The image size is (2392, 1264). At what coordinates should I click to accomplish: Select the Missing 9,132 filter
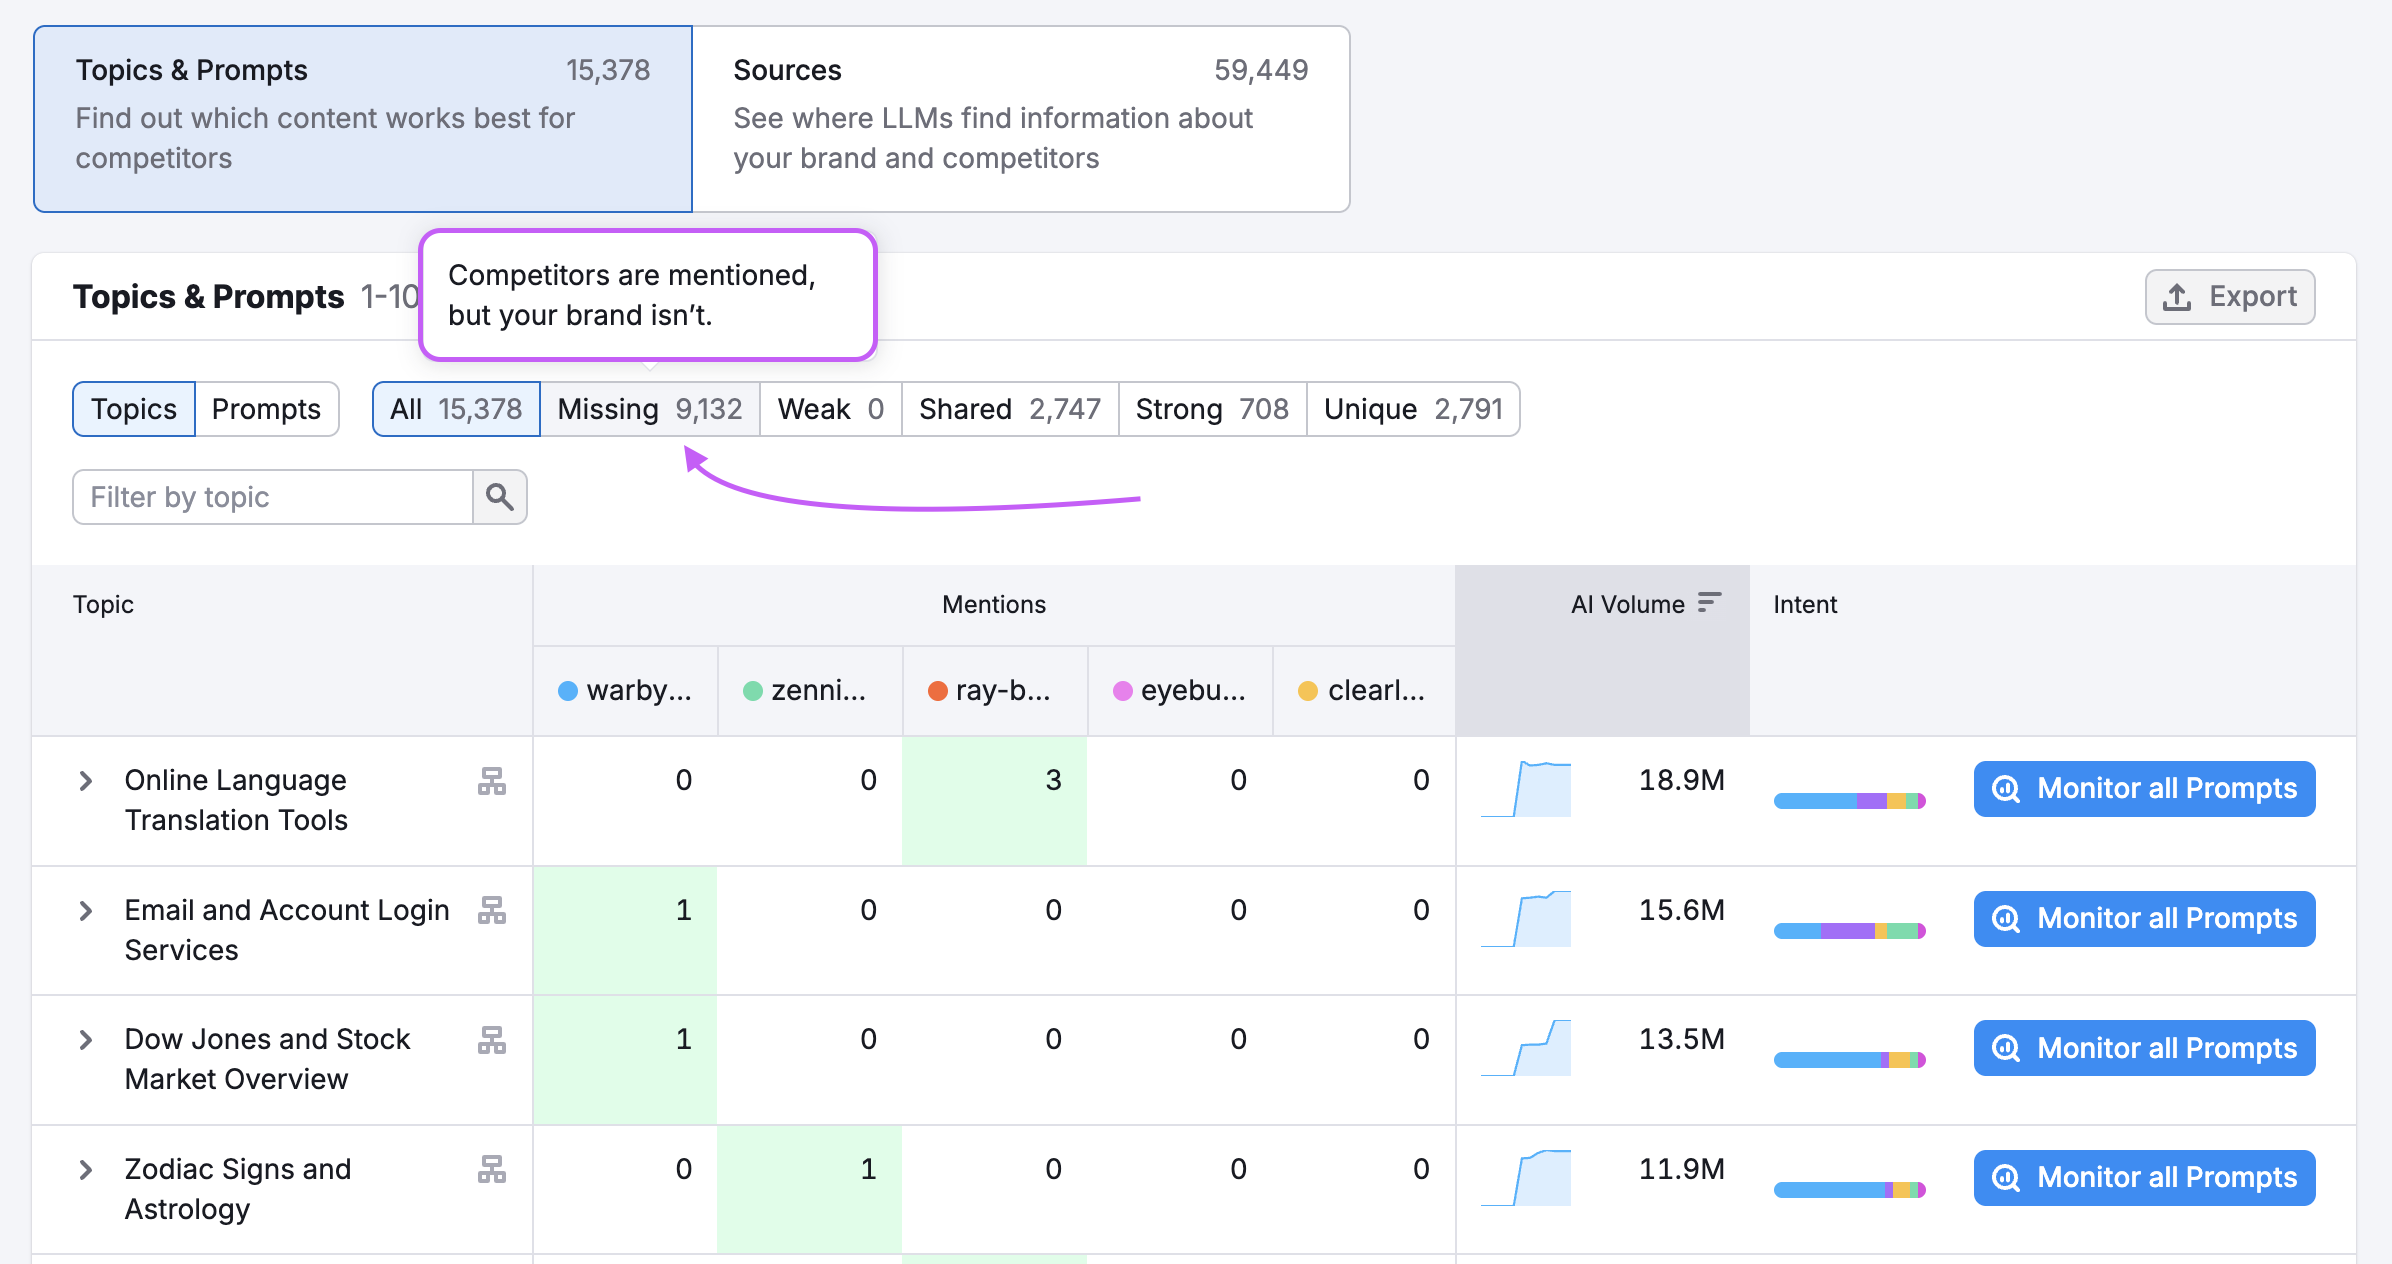(x=649, y=408)
